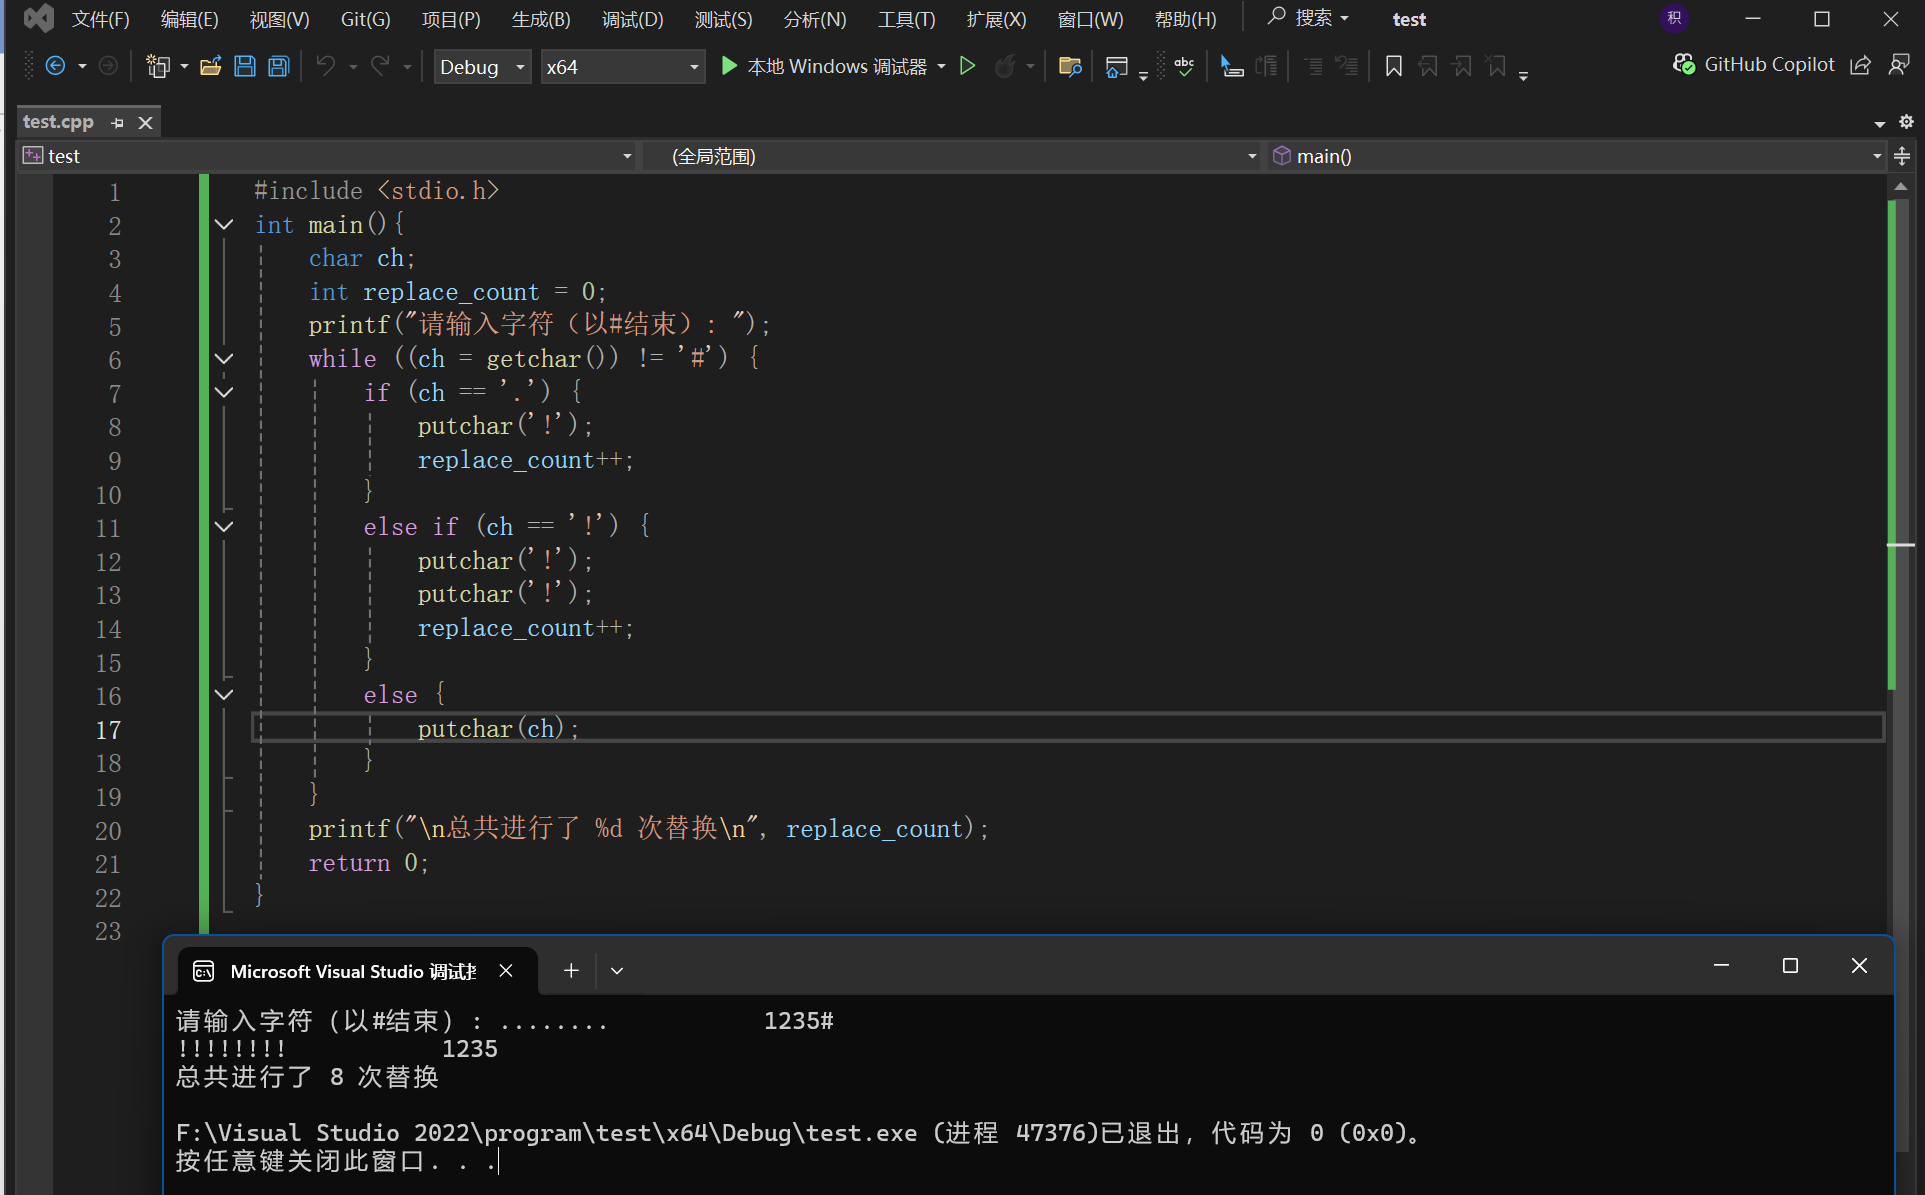Click the Open File folder icon
The height and width of the screenshot is (1195, 1925).
[x=210, y=67]
